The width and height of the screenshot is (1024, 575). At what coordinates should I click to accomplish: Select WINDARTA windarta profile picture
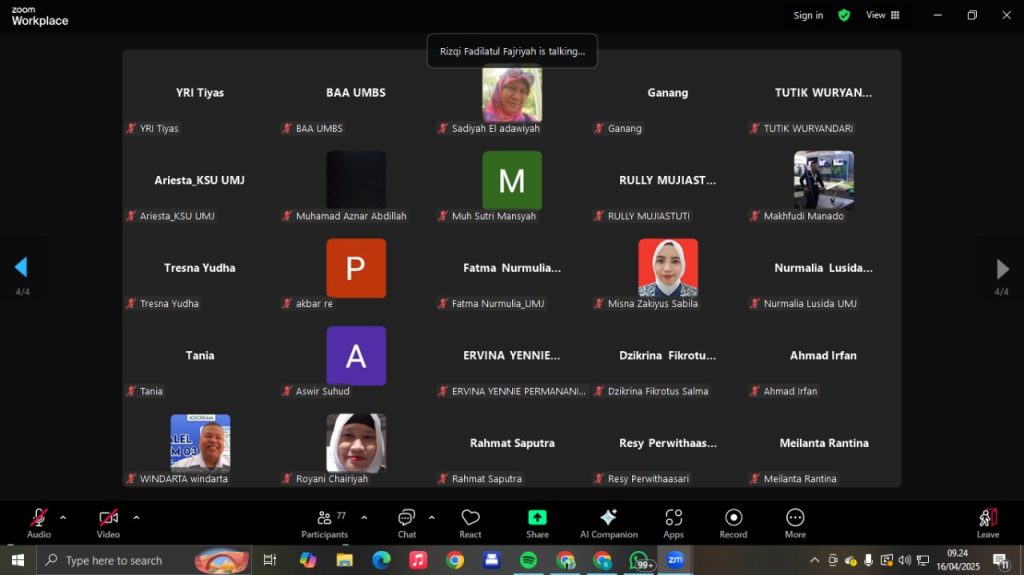point(200,442)
